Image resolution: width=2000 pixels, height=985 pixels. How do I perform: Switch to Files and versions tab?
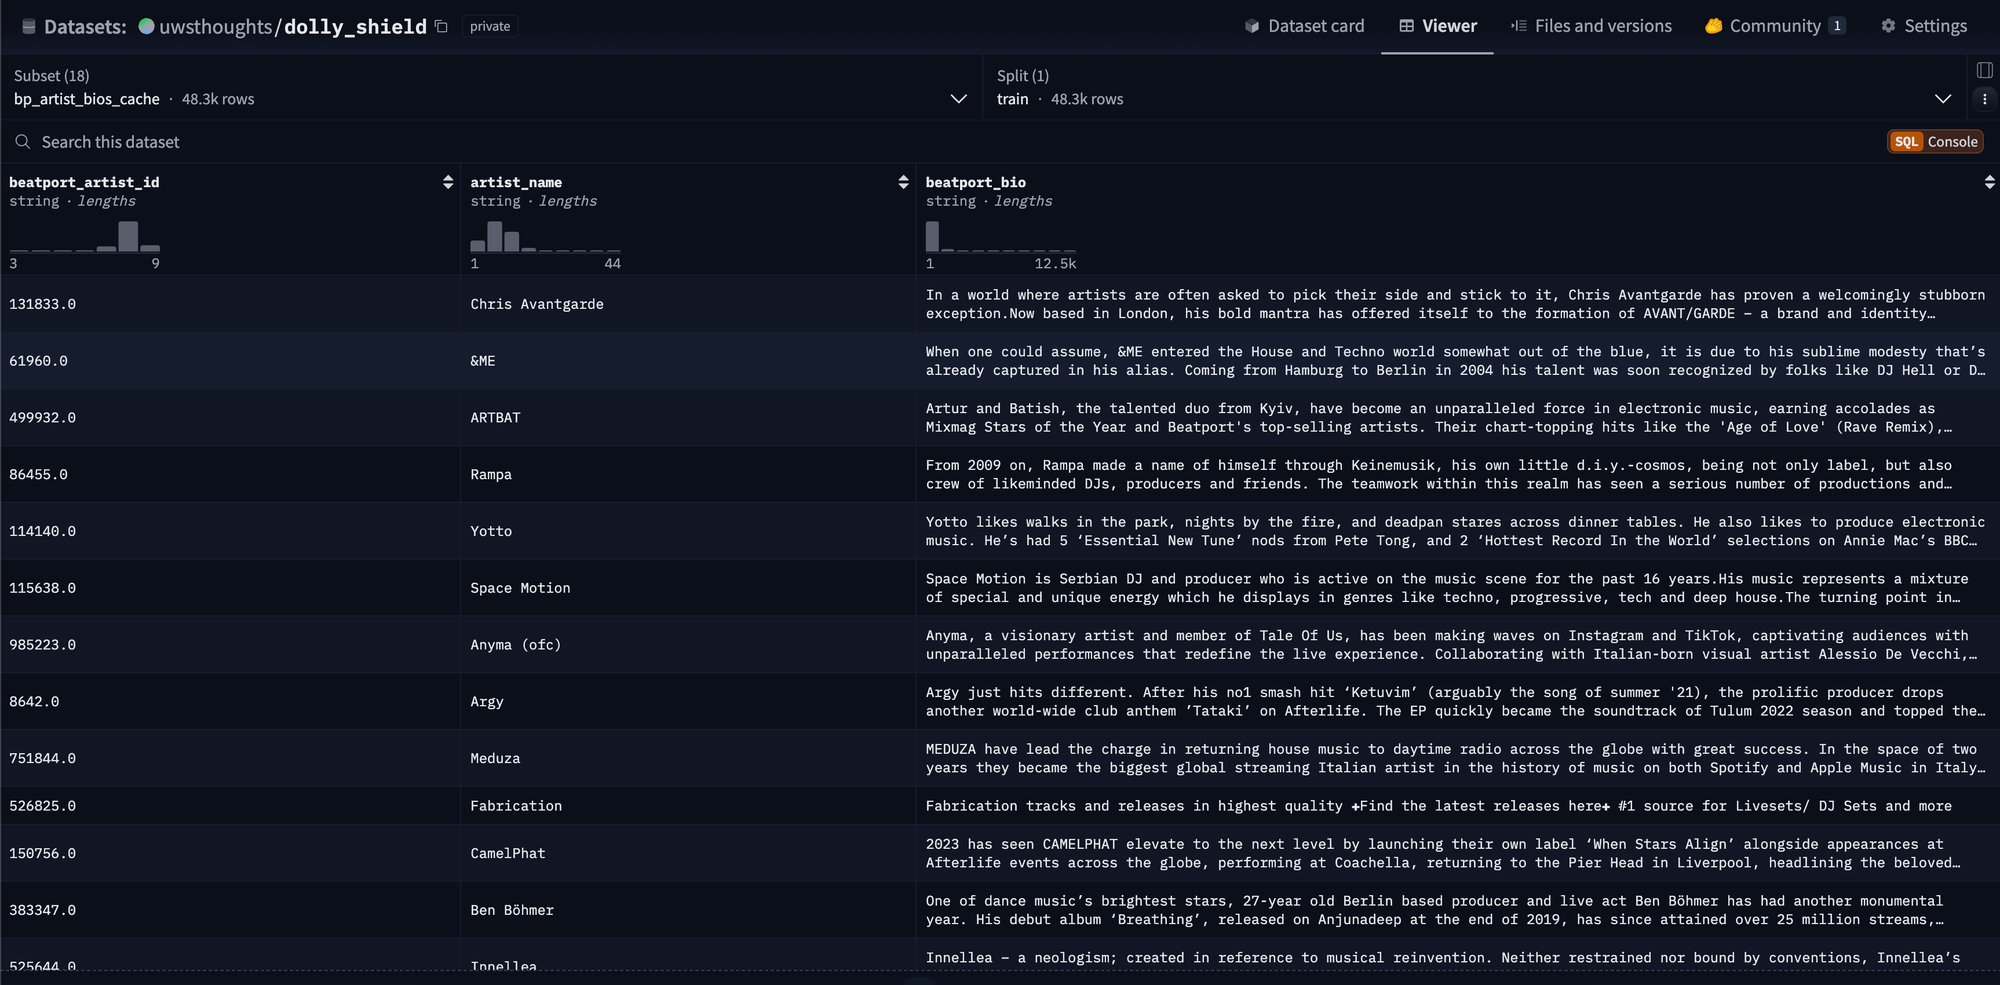click(1591, 26)
